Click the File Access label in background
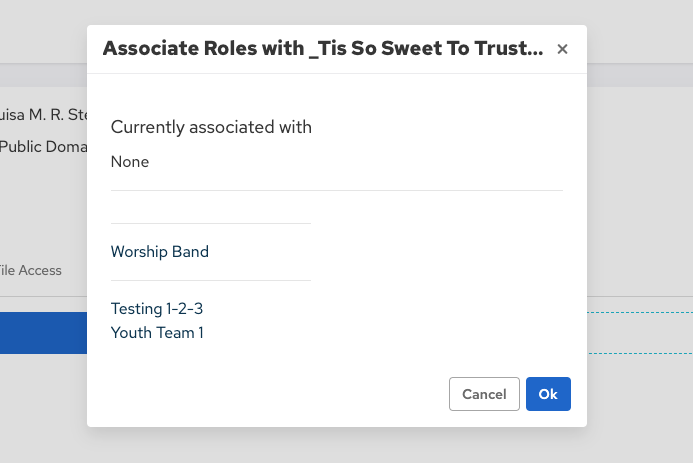This screenshot has height=463, width=693. coord(30,270)
